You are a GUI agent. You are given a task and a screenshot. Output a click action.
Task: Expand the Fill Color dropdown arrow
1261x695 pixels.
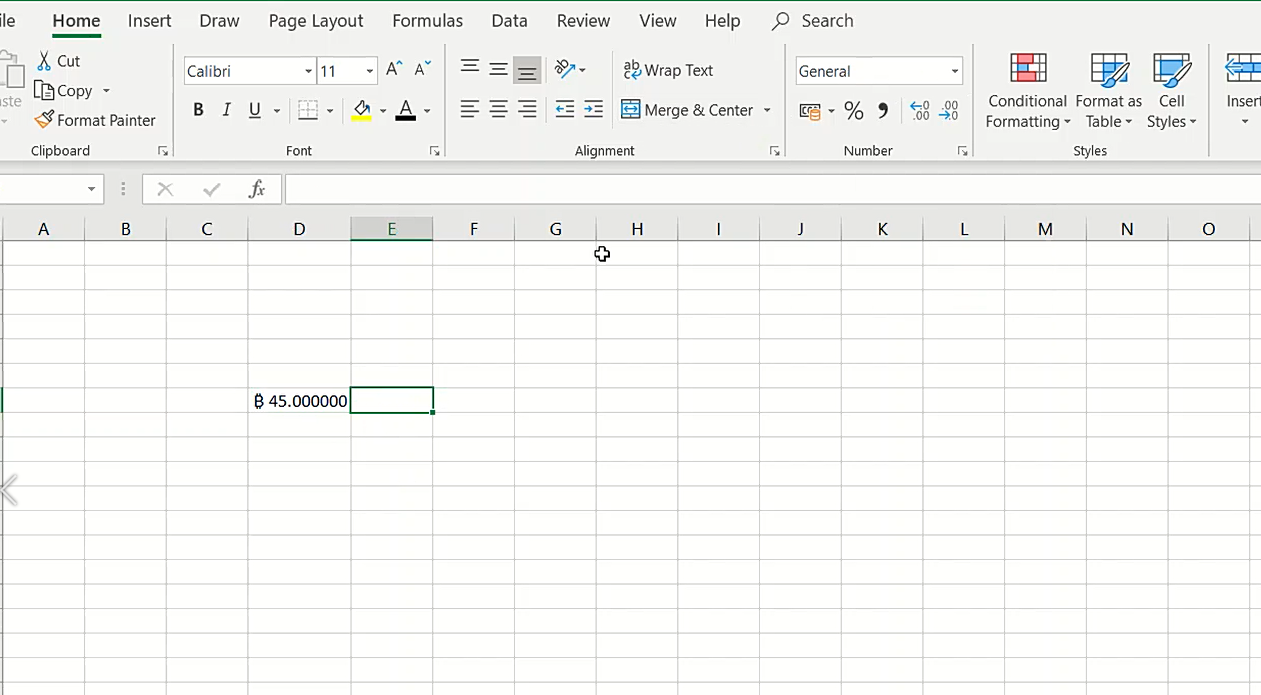point(383,111)
